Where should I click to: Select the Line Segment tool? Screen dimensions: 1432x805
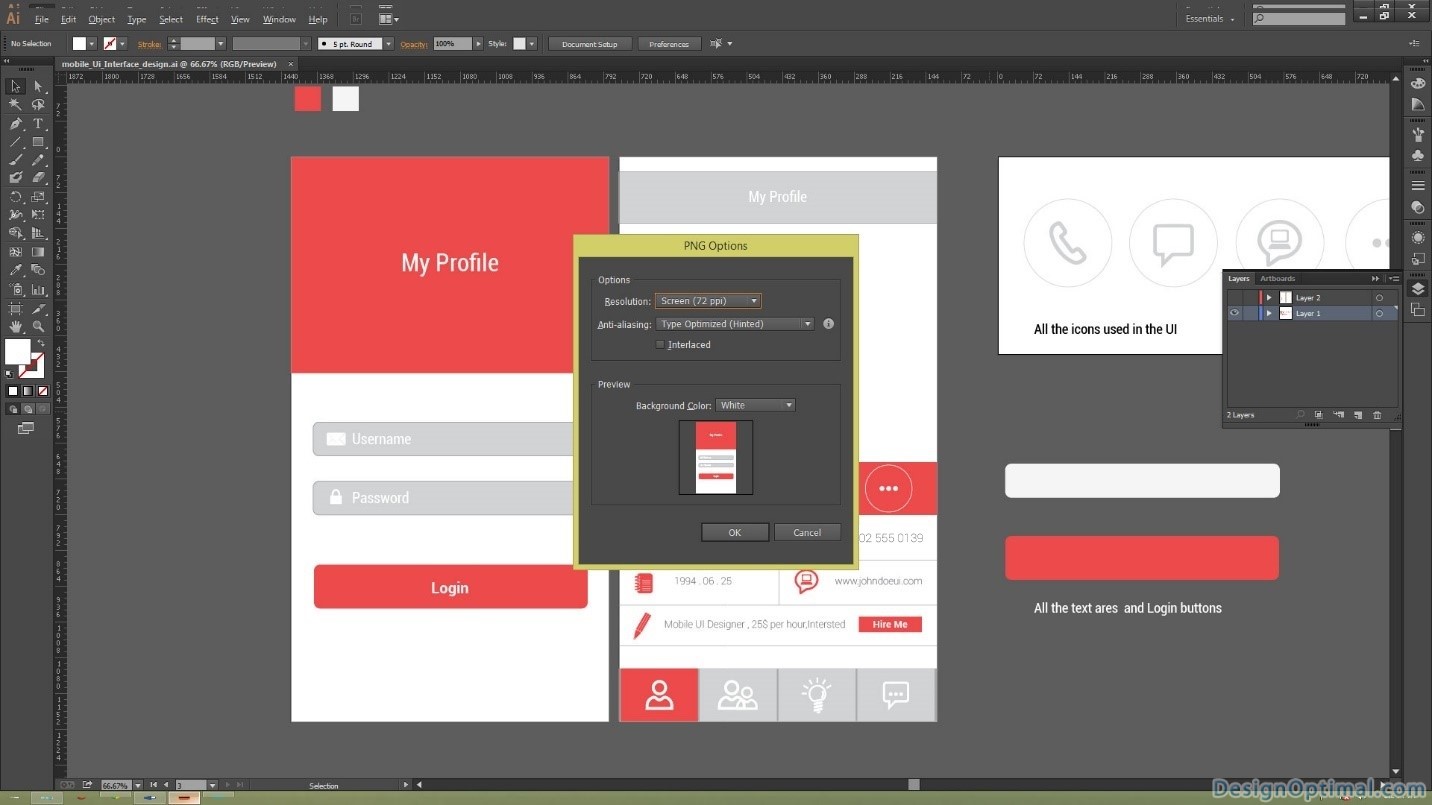pyautogui.click(x=15, y=142)
